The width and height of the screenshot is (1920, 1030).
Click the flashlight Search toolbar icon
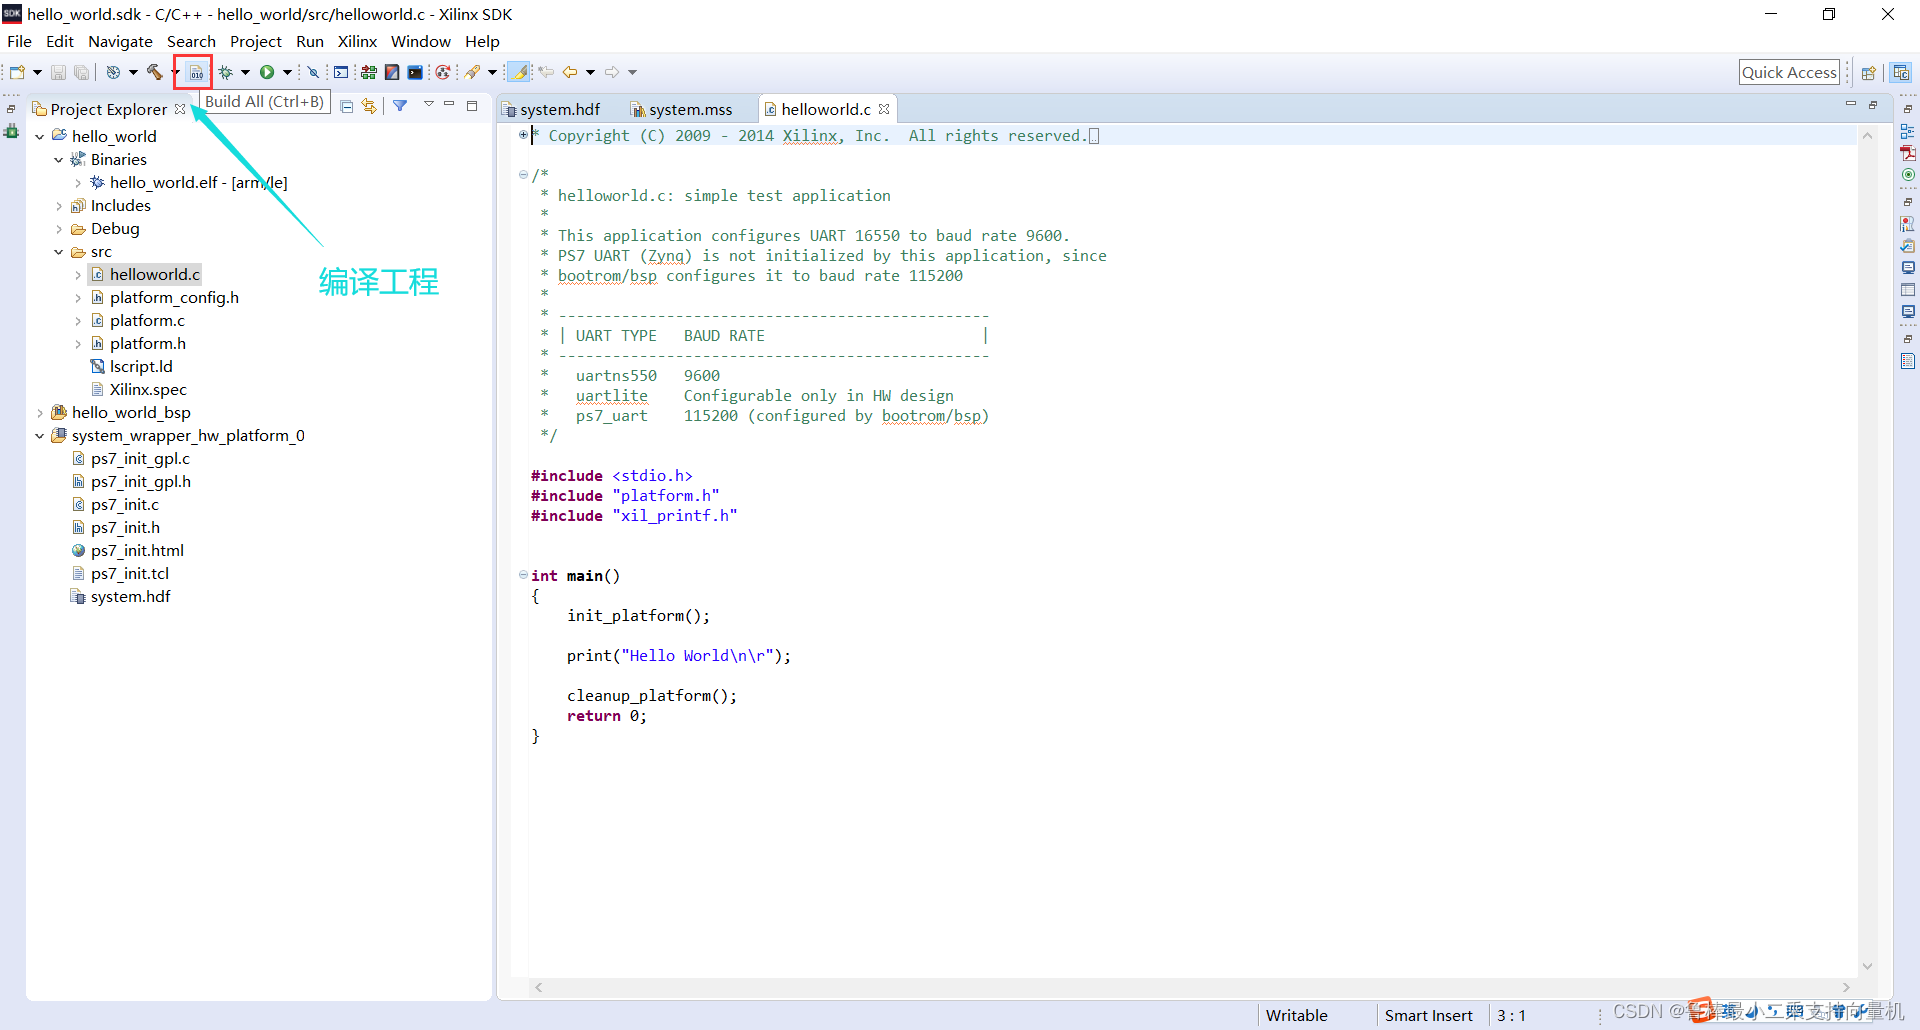(x=472, y=72)
